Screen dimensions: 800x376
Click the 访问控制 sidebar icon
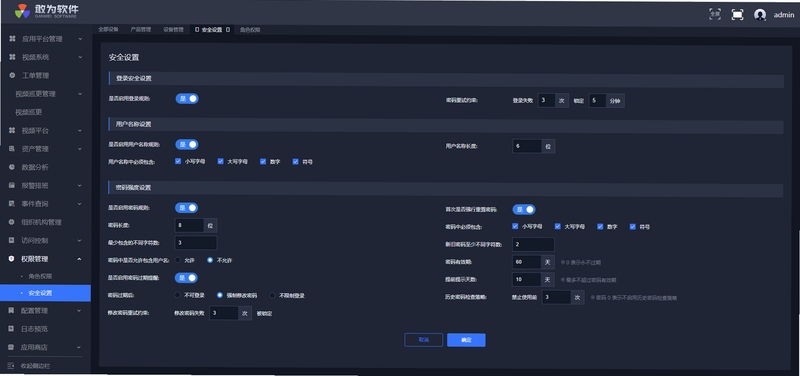tap(12, 240)
